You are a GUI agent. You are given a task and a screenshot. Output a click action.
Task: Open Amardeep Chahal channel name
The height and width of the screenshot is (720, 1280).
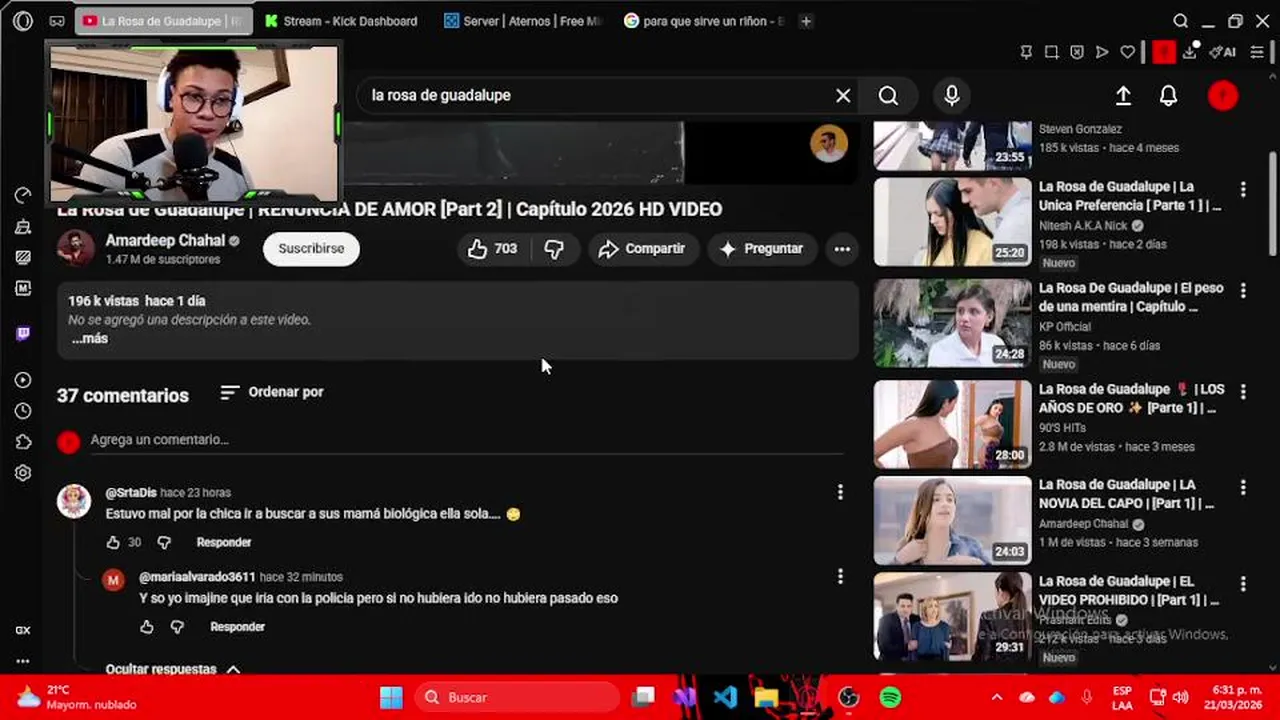[x=165, y=241]
